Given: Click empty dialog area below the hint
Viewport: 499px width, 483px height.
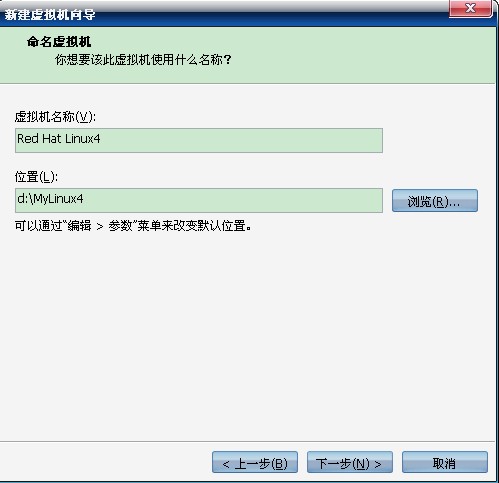Looking at the screenshot, I should click(x=247, y=333).
